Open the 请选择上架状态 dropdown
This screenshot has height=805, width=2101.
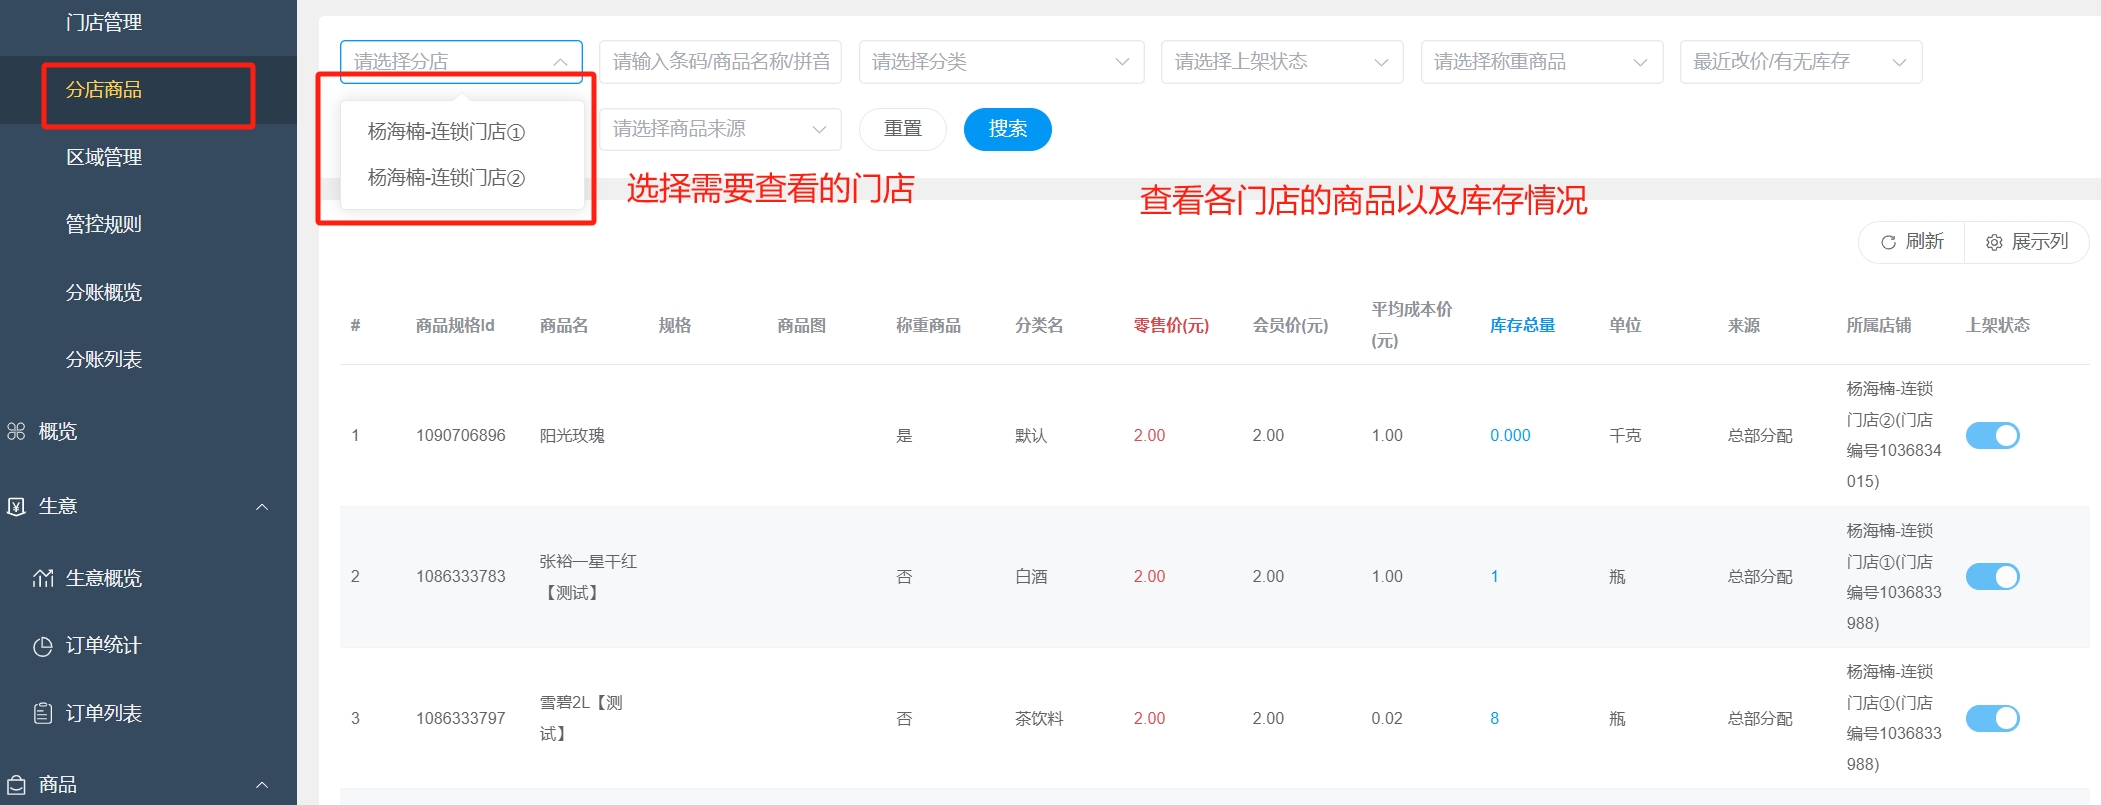click(1281, 62)
